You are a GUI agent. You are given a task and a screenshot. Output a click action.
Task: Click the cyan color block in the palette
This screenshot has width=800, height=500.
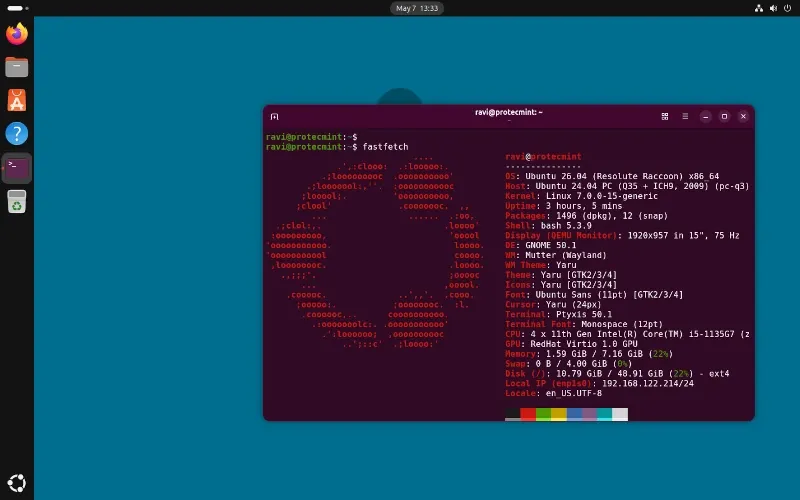pyautogui.click(x=605, y=414)
